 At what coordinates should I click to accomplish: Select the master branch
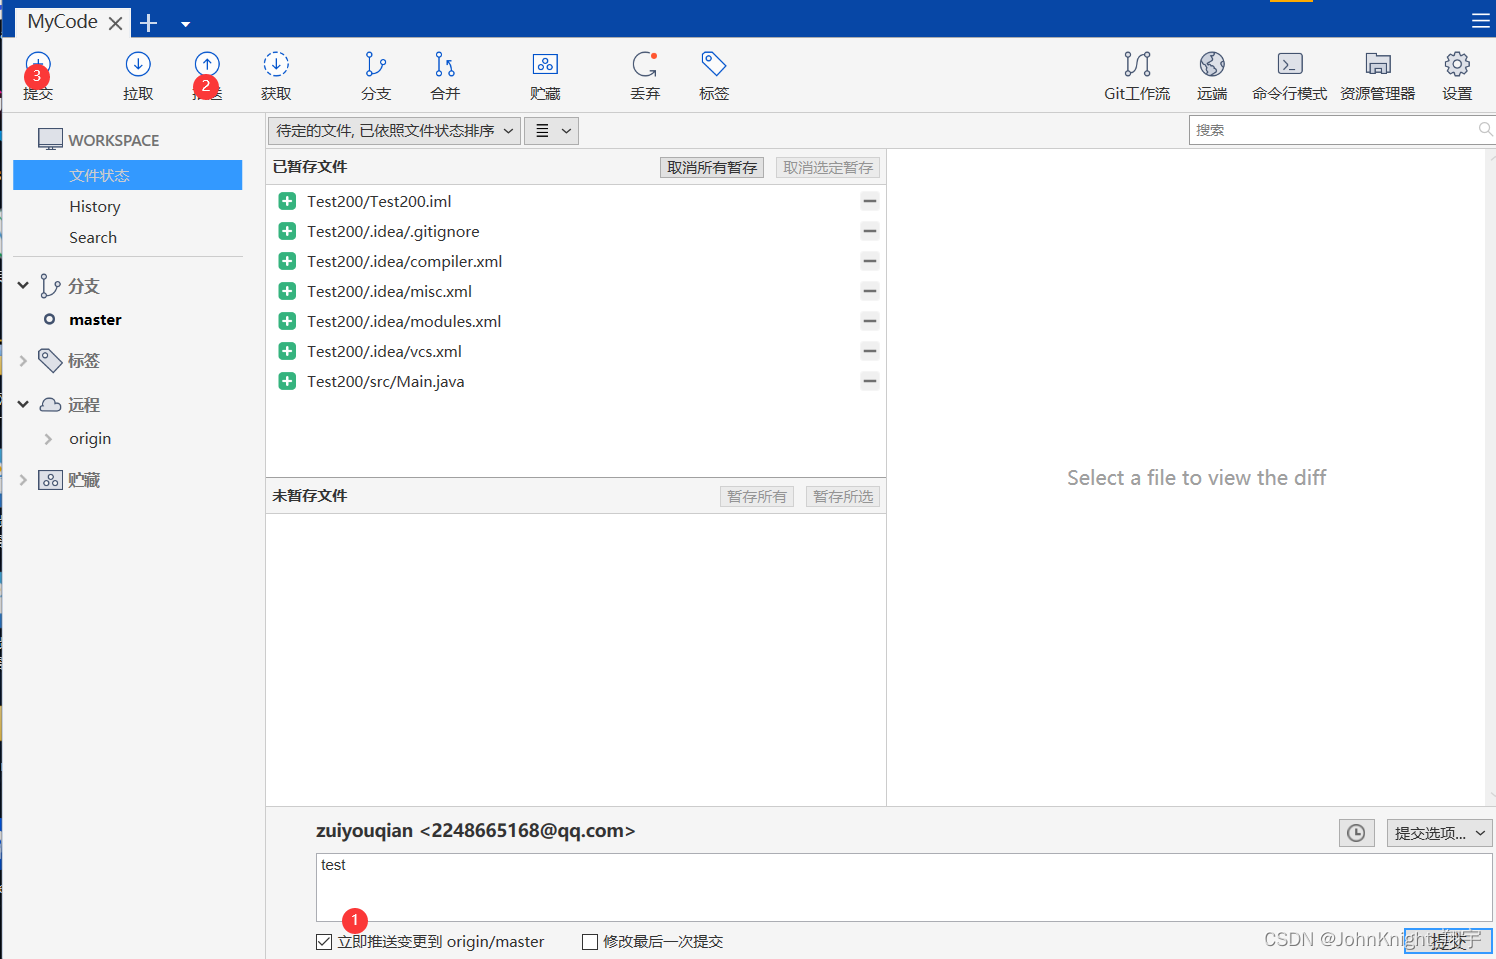(x=95, y=320)
